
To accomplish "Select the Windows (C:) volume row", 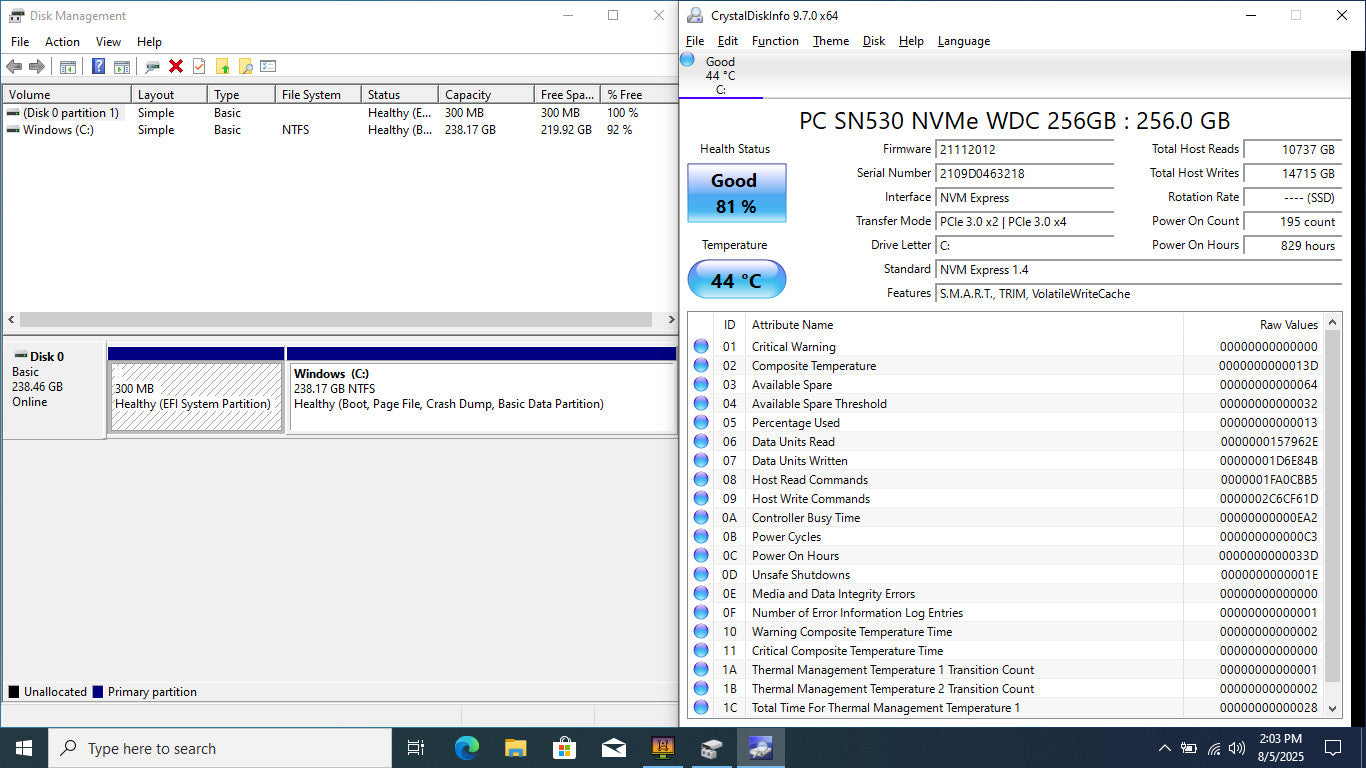I will [x=340, y=130].
